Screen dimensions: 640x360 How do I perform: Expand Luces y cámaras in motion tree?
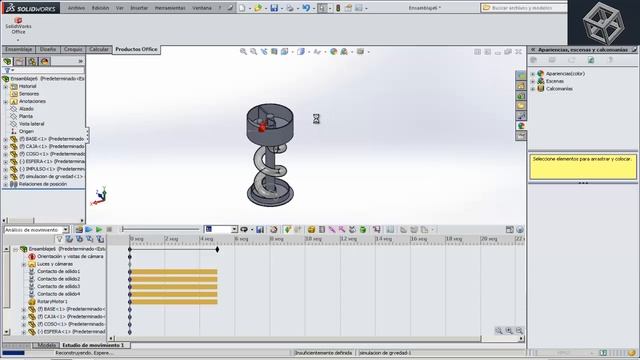click(x=24, y=264)
